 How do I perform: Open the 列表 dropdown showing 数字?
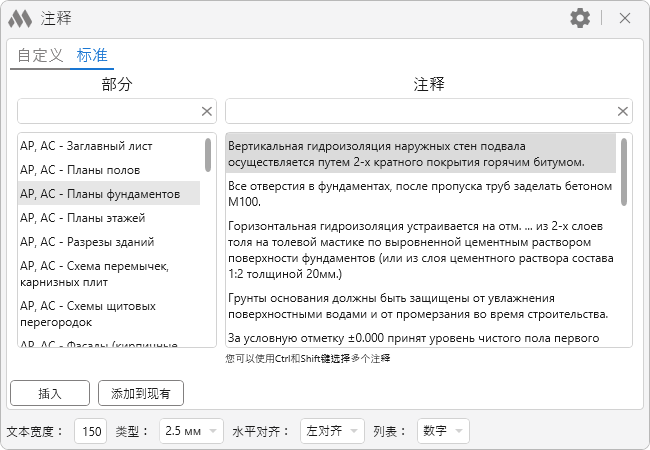442,431
